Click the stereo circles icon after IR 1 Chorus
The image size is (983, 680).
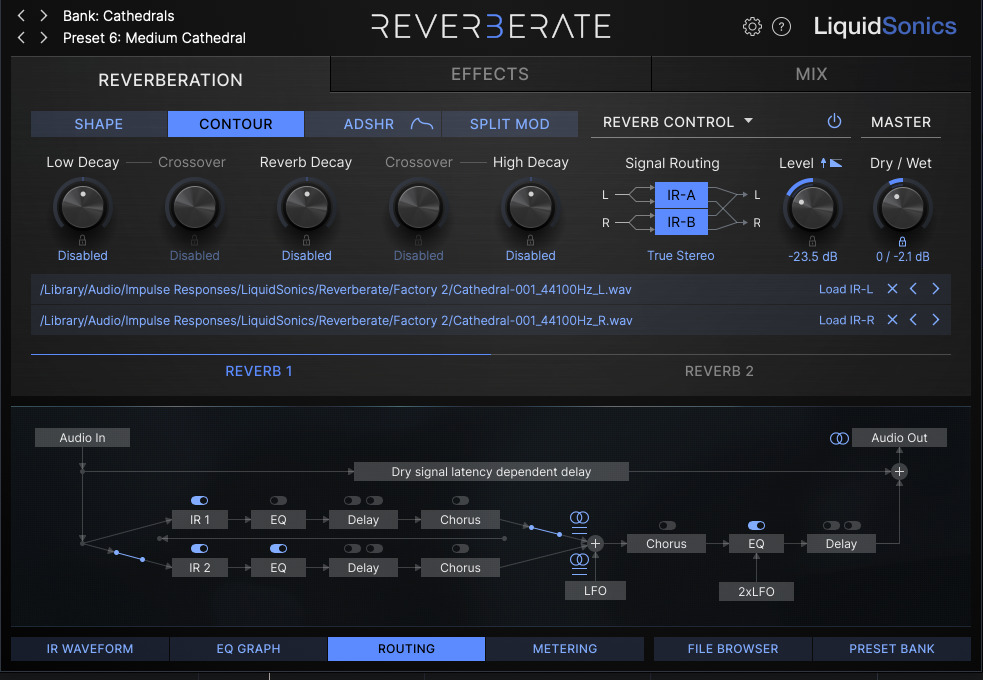click(x=579, y=518)
